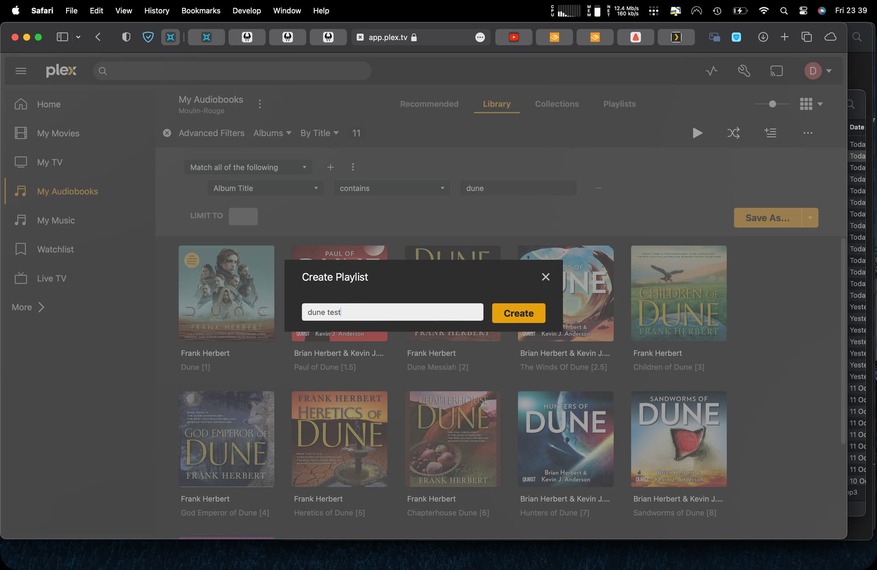Click the Cast screen icon
The image size is (877, 570).
point(776,71)
